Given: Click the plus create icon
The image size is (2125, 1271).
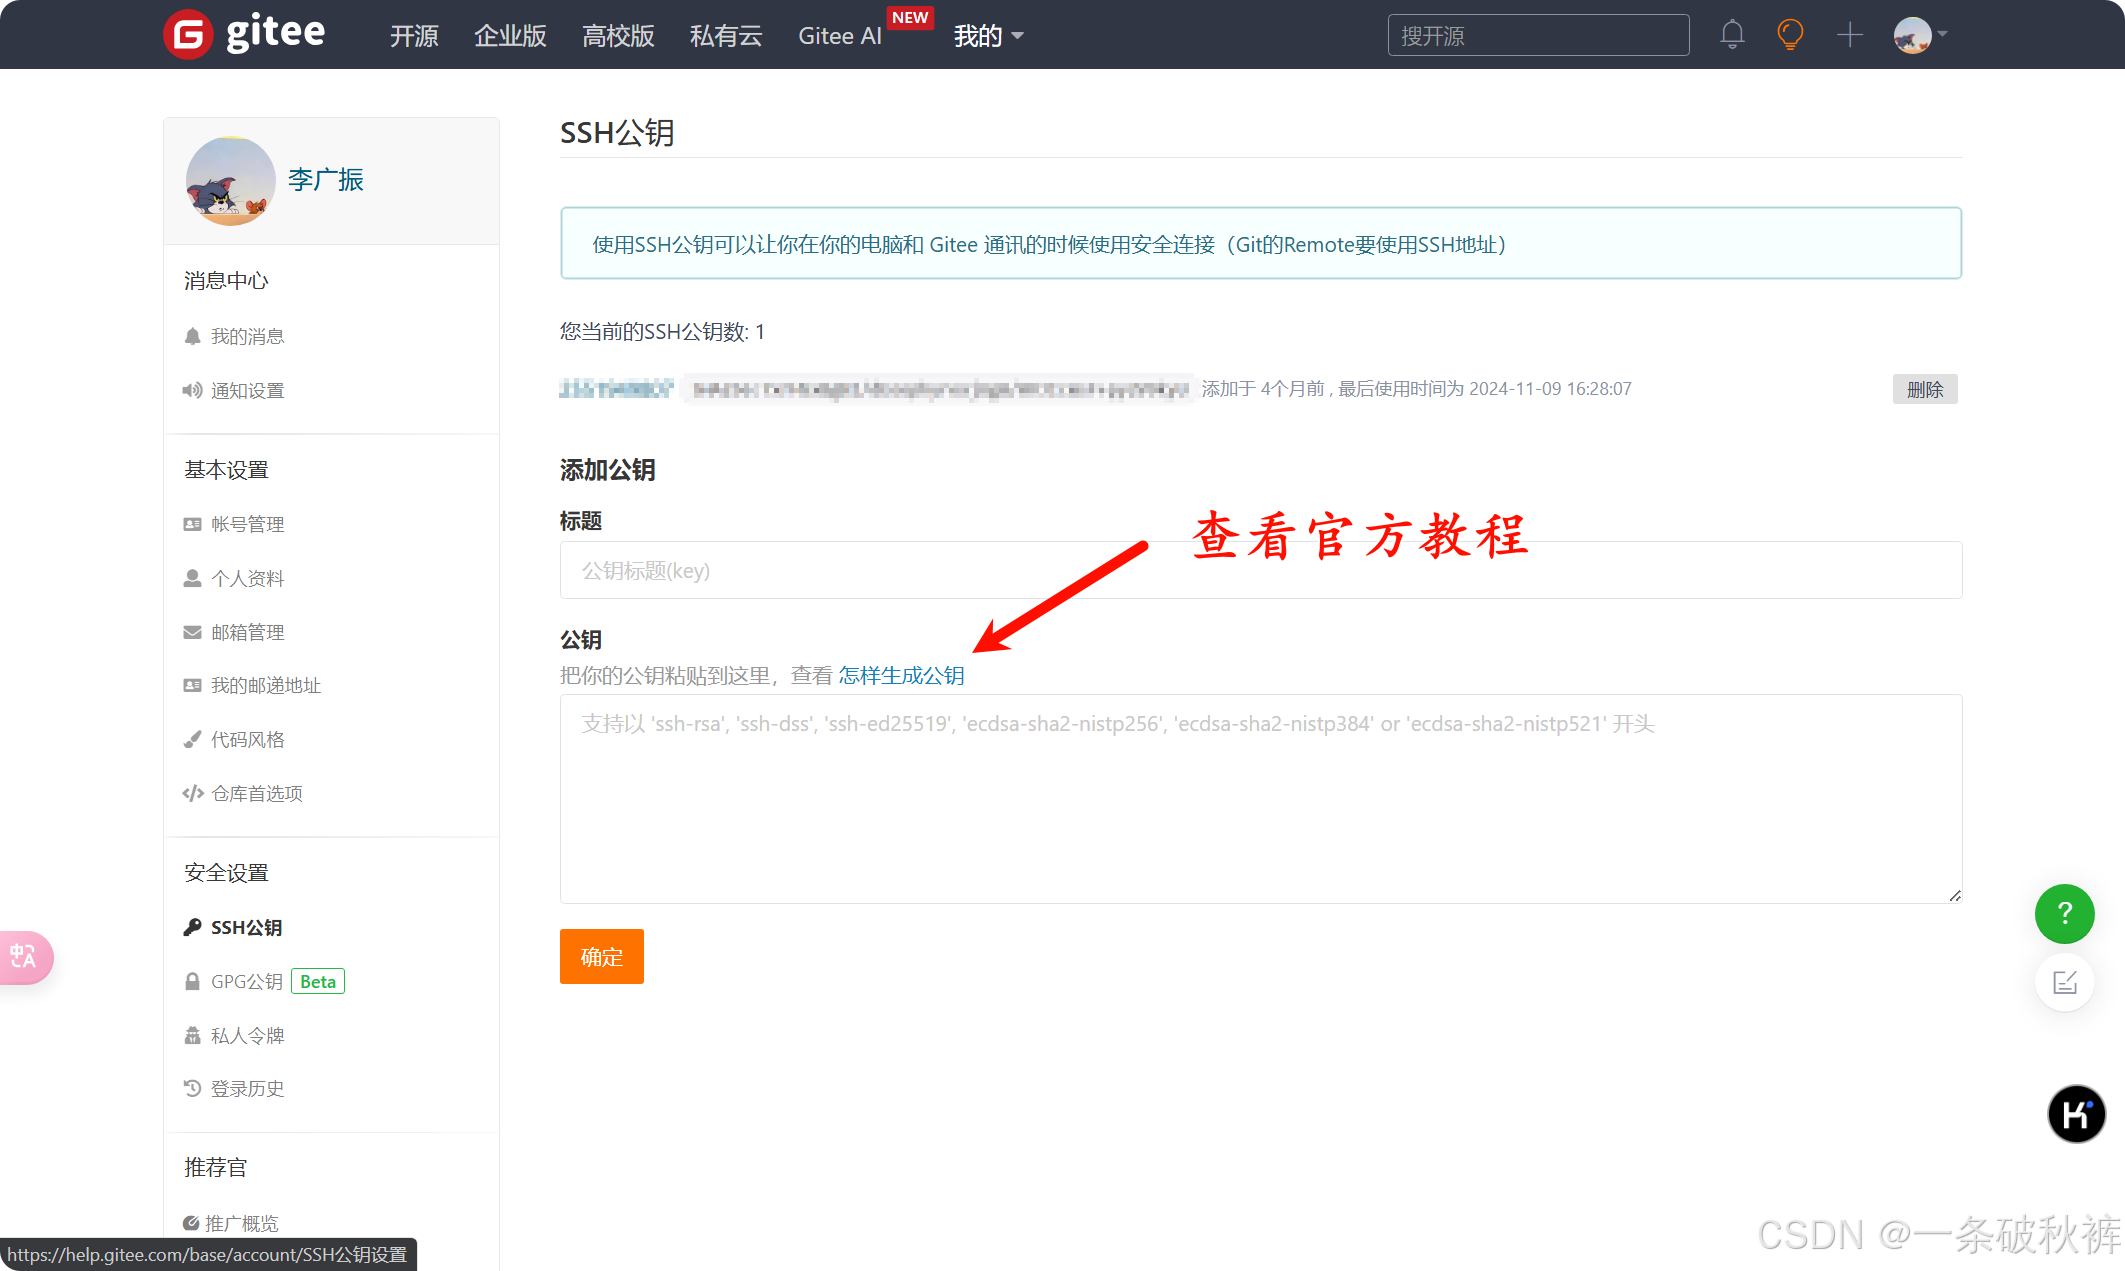Looking at the screenshot, I should pos(1850,35).
